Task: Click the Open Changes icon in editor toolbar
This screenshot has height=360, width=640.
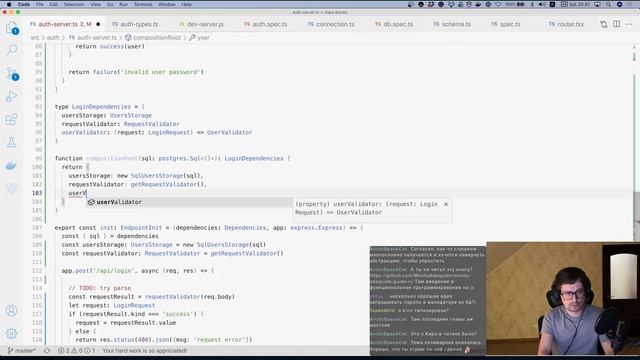Action: coord(604,24)
